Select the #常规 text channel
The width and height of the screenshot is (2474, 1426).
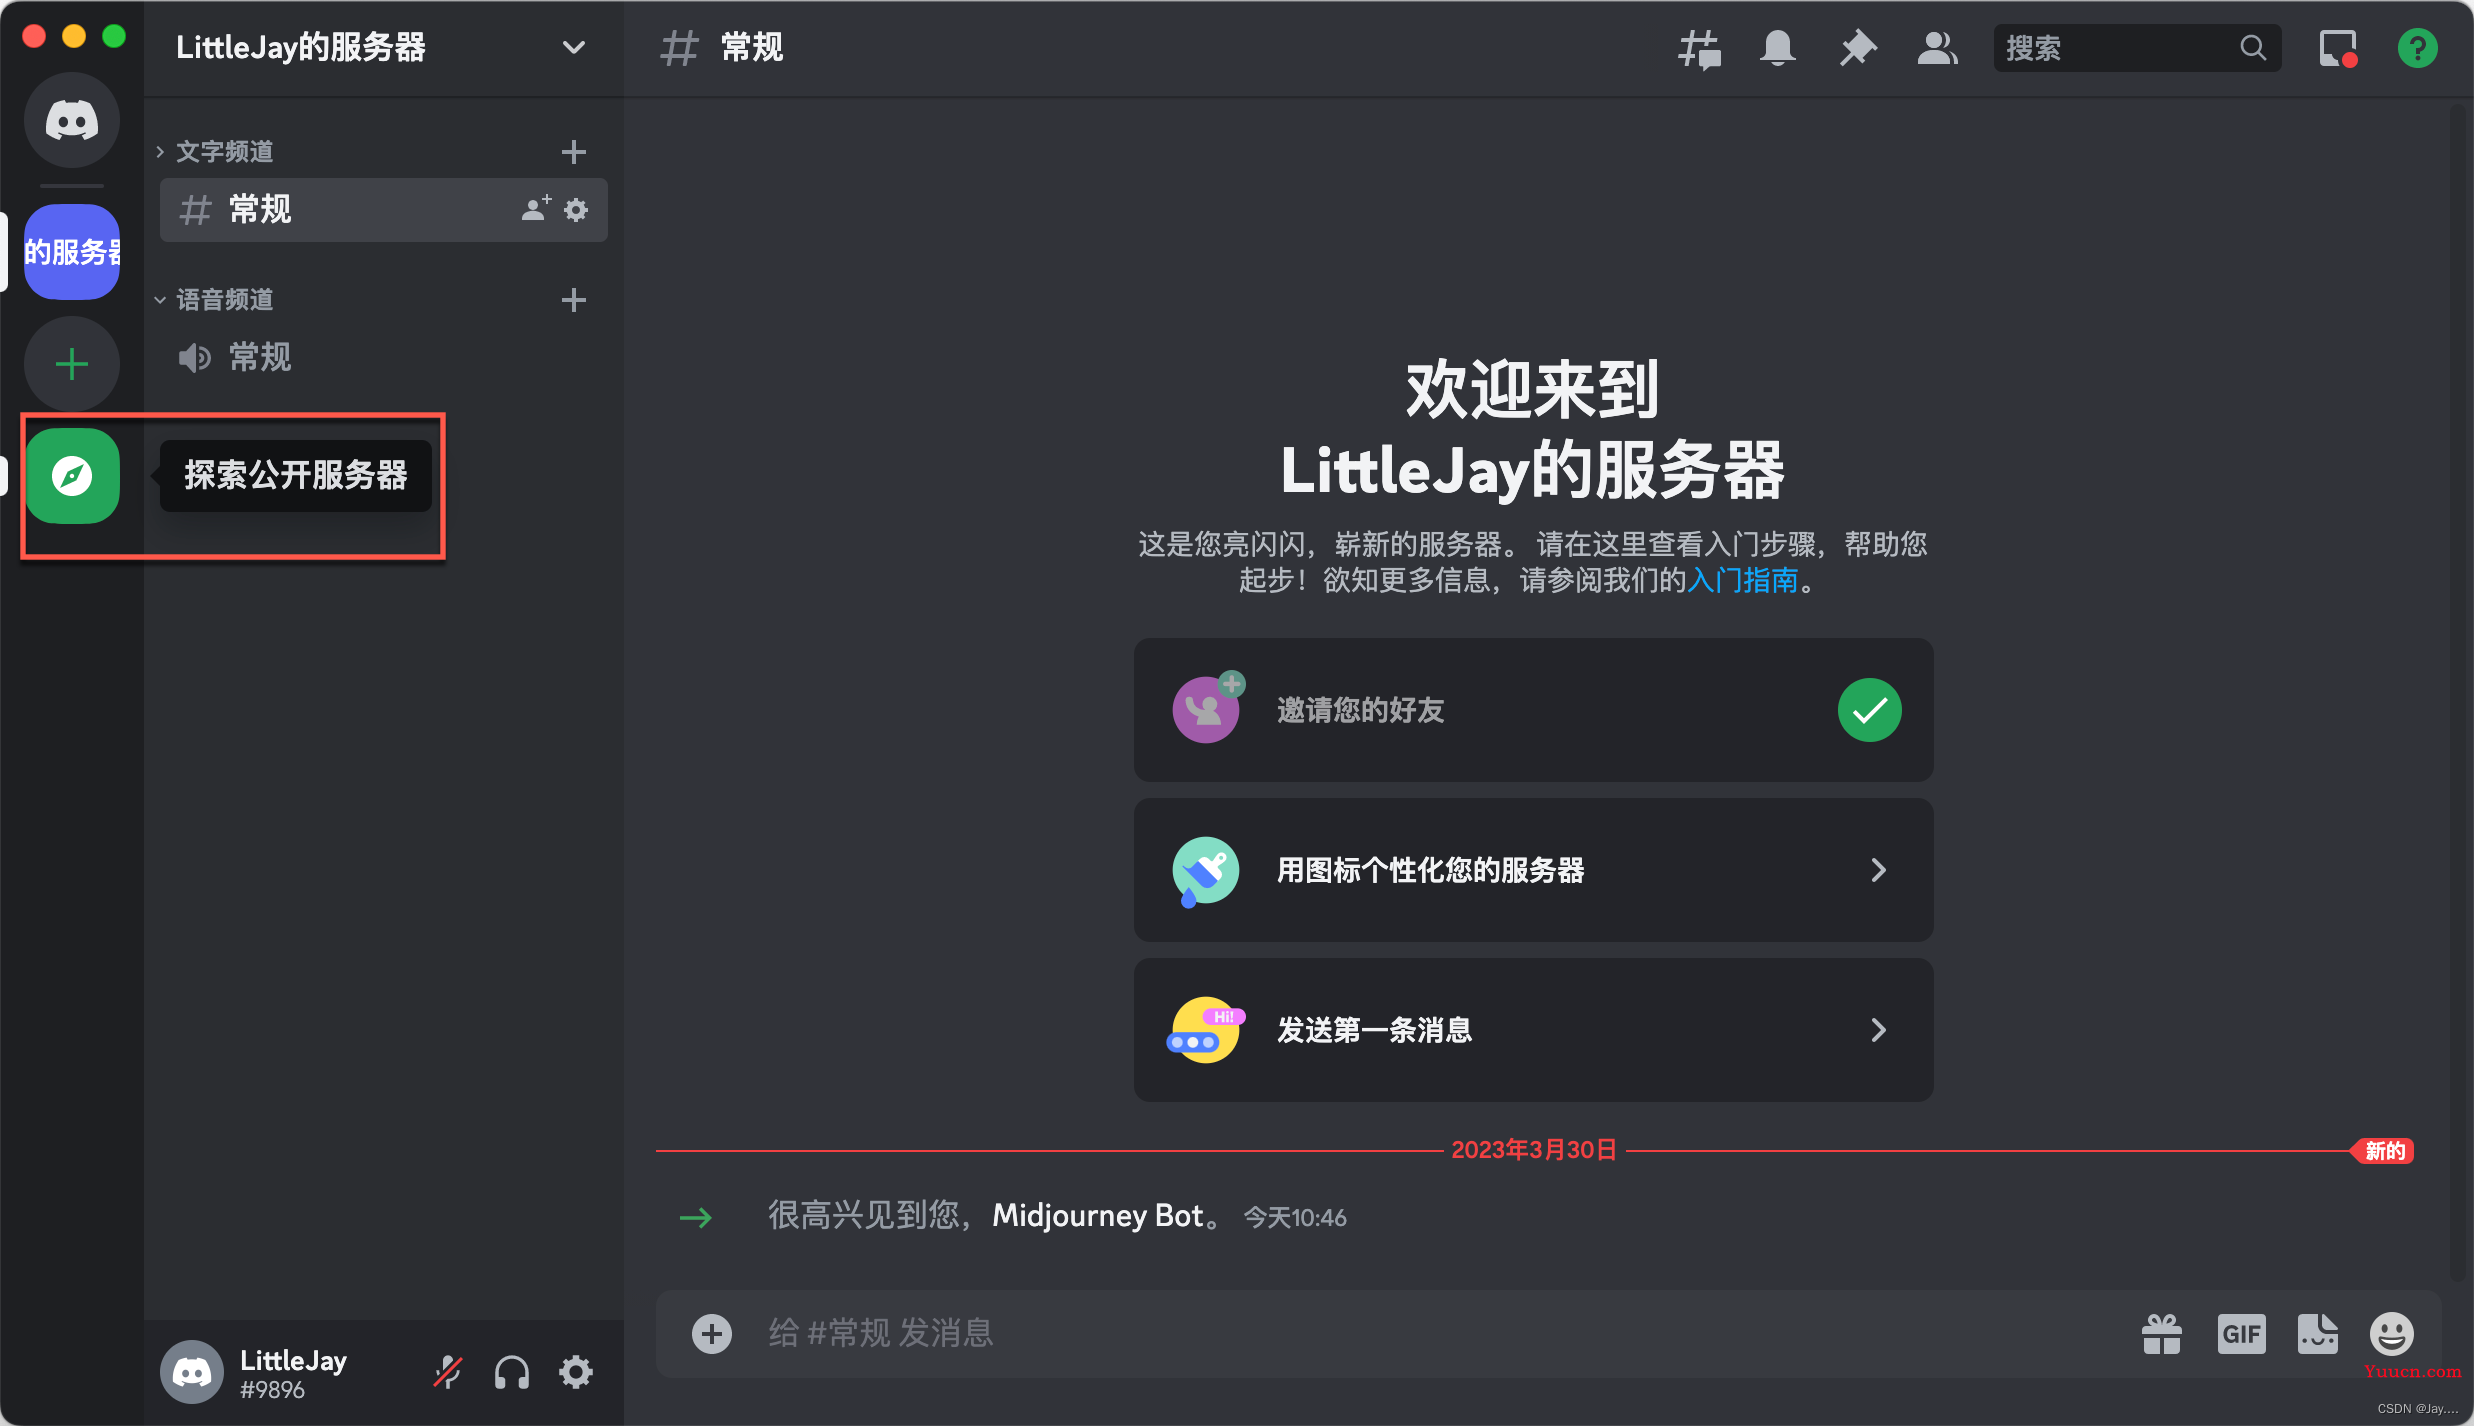[x=260, y=210]
